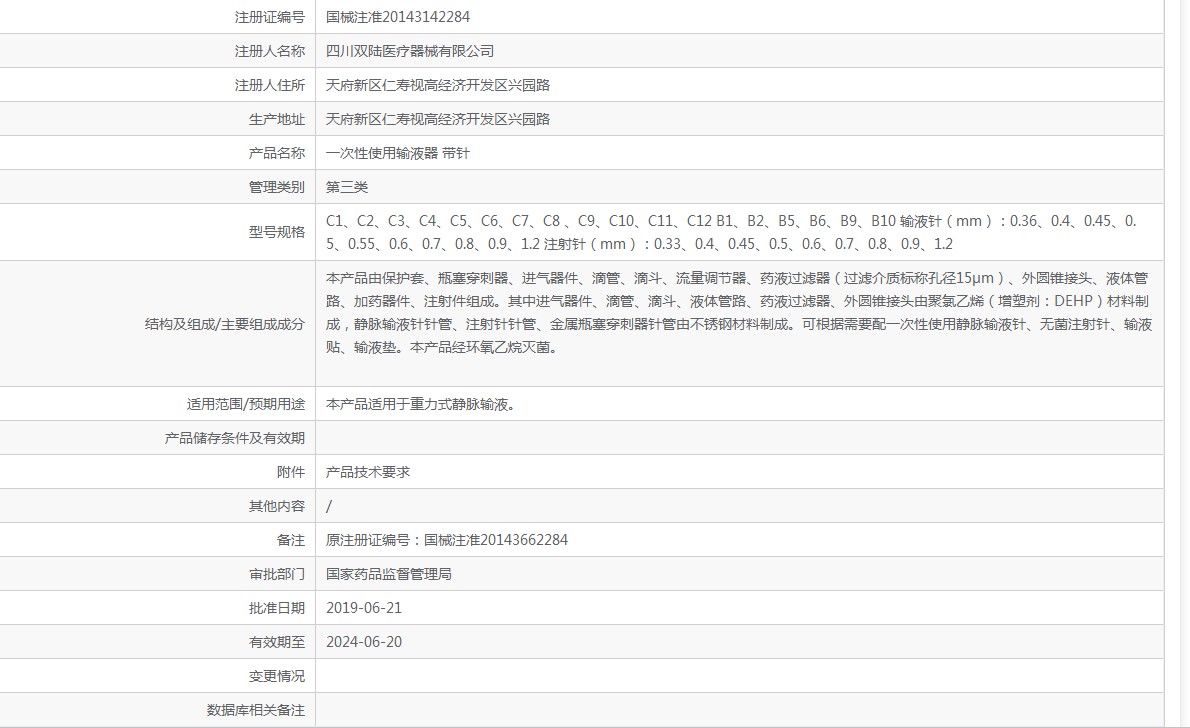Image resolution: width=1190 pixels, height=728 pixels.
Task: Select product name 一次性使用输液器 带针
Action: point(398,153)
